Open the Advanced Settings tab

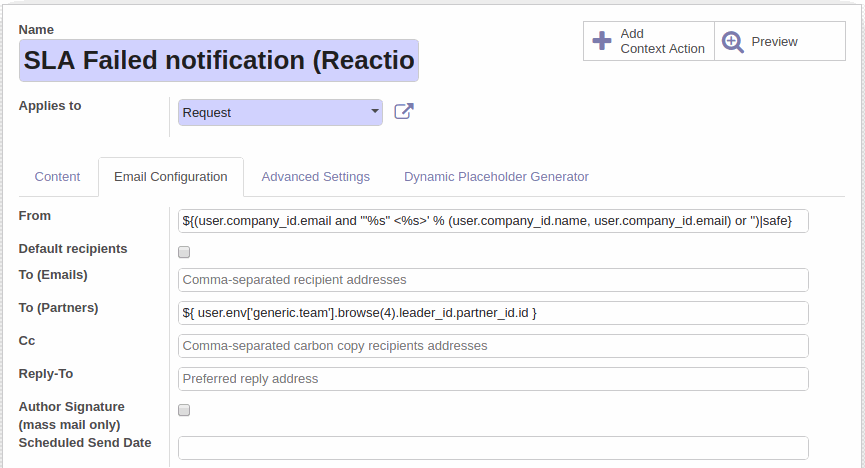(316, 177)
